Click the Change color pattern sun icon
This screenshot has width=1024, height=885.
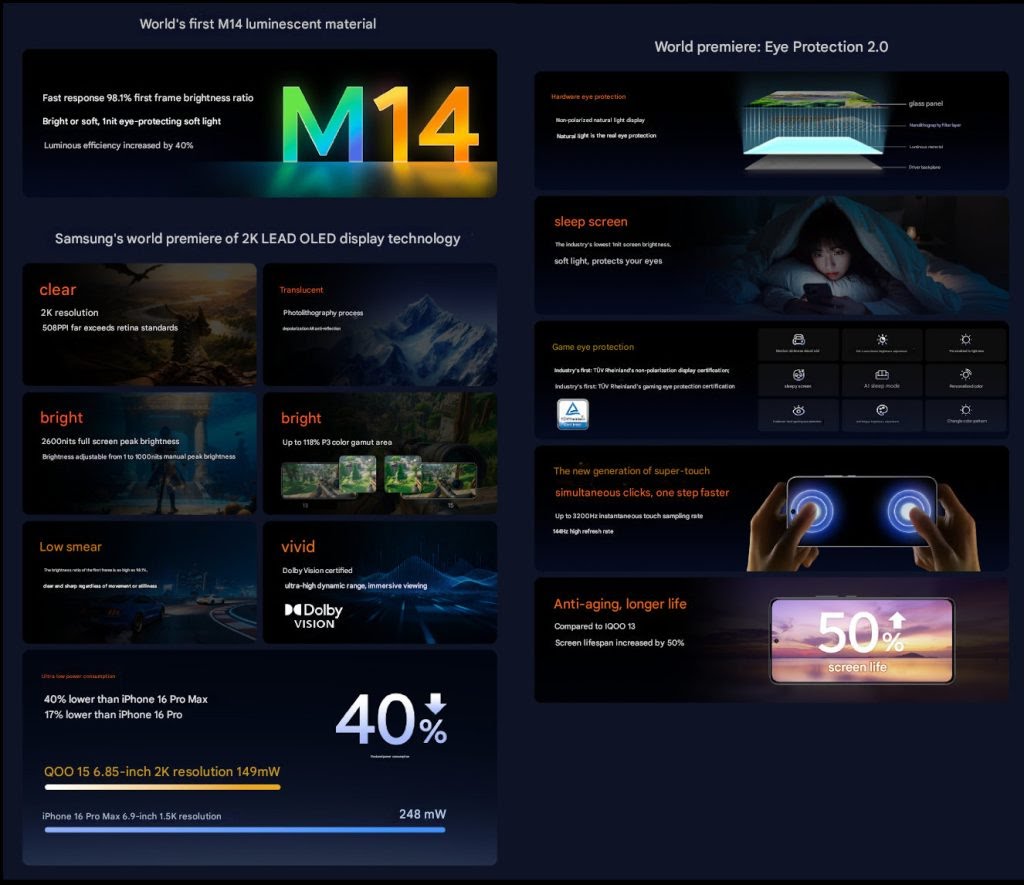coord(965,410)
